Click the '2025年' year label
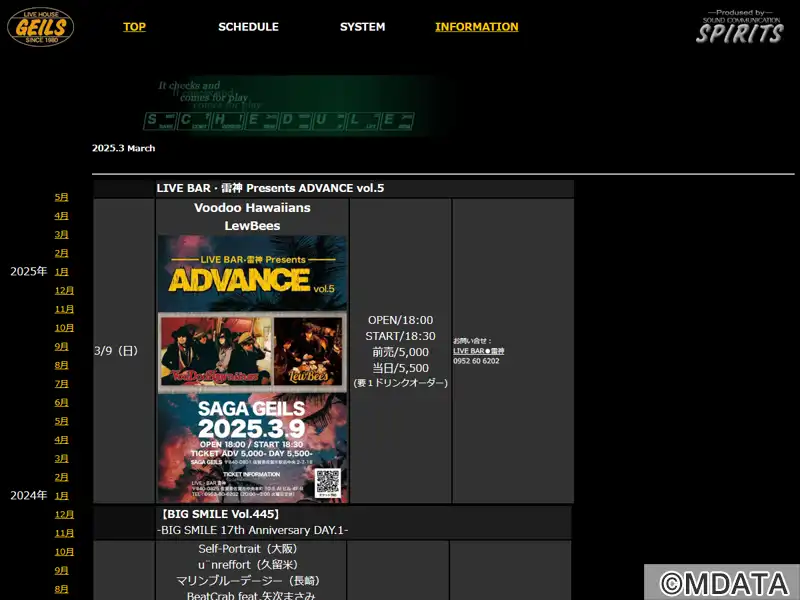Viewport: 800px width, 600px height. (29, 271)
